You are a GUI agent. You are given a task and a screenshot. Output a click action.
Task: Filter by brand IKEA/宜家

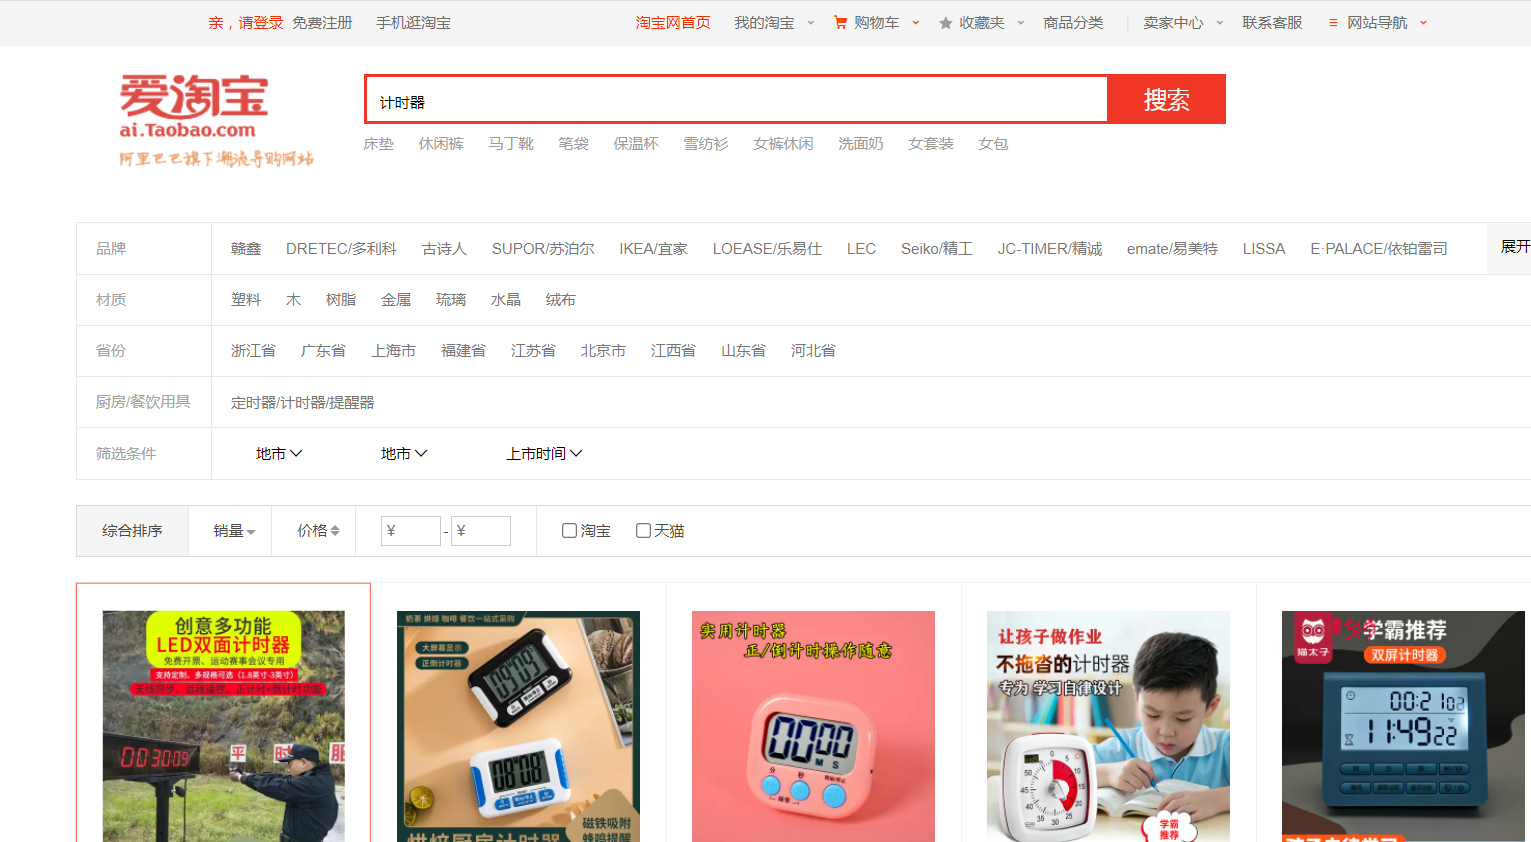pos(653,249)
